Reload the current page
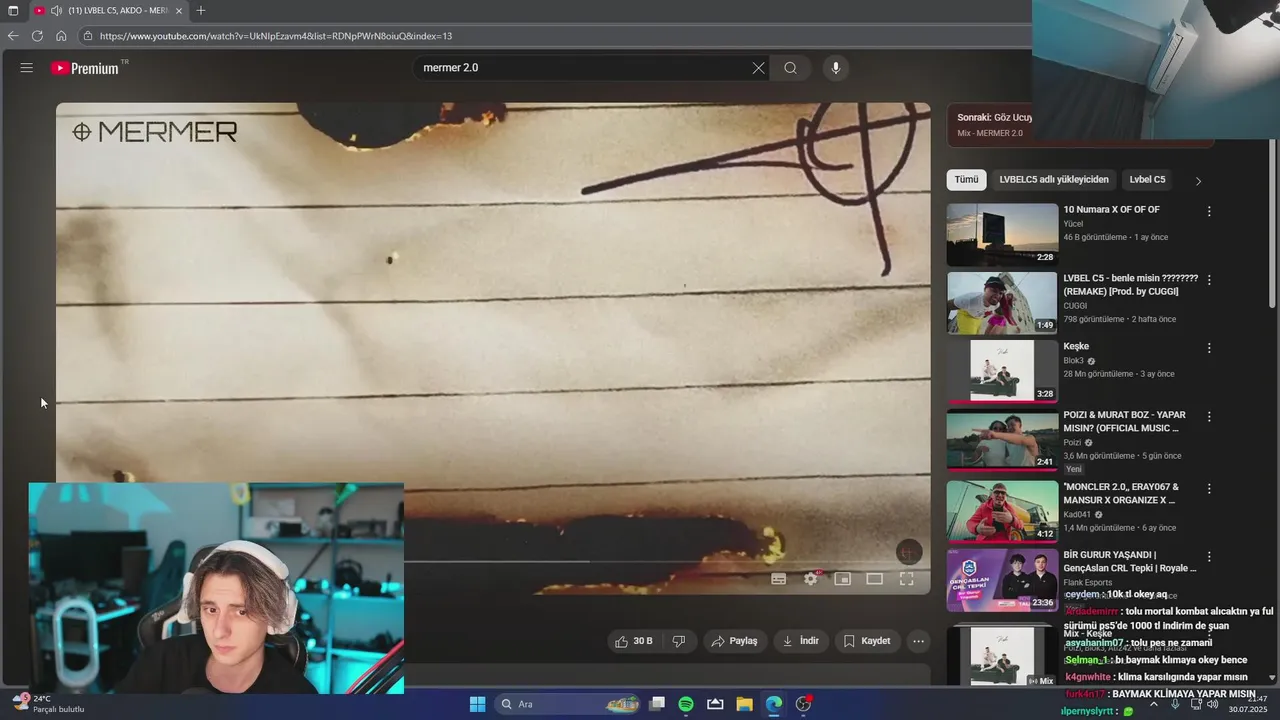The height and width of the screenshot is (720, 1280). coord(37,36)
